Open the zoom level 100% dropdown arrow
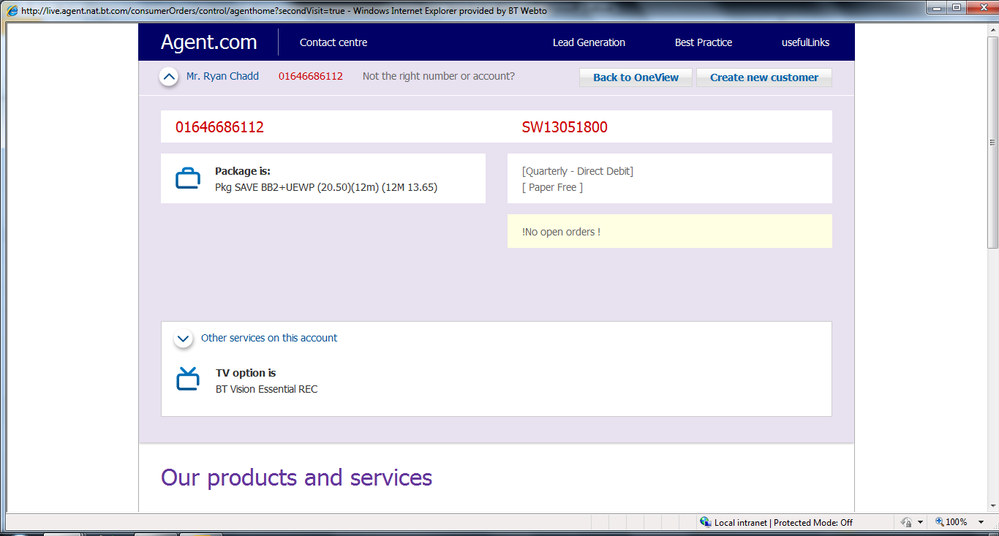The width and height of the screenshot is (999, 536). click(x=981, y=522)
